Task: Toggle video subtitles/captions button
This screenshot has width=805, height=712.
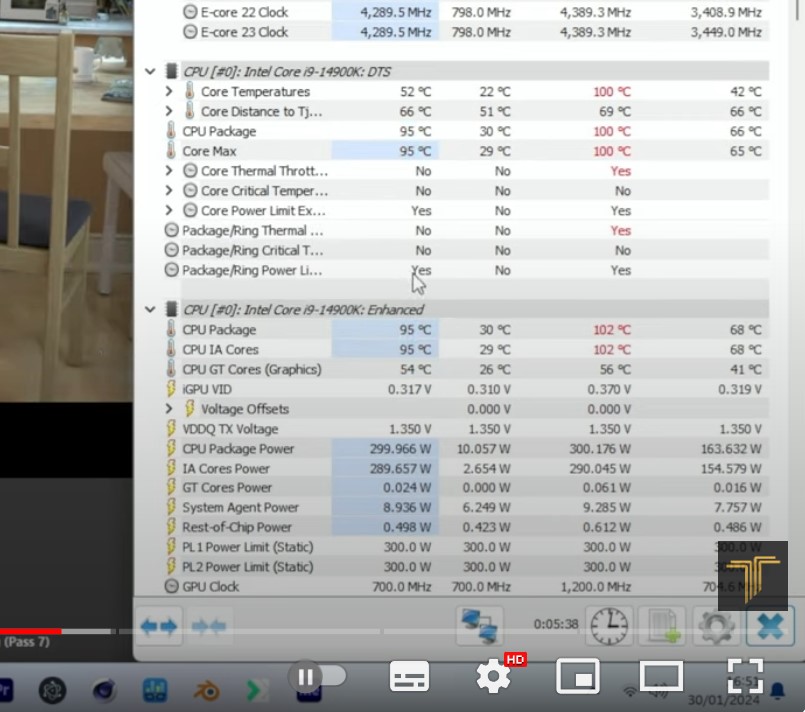Action: coord(409,677)
